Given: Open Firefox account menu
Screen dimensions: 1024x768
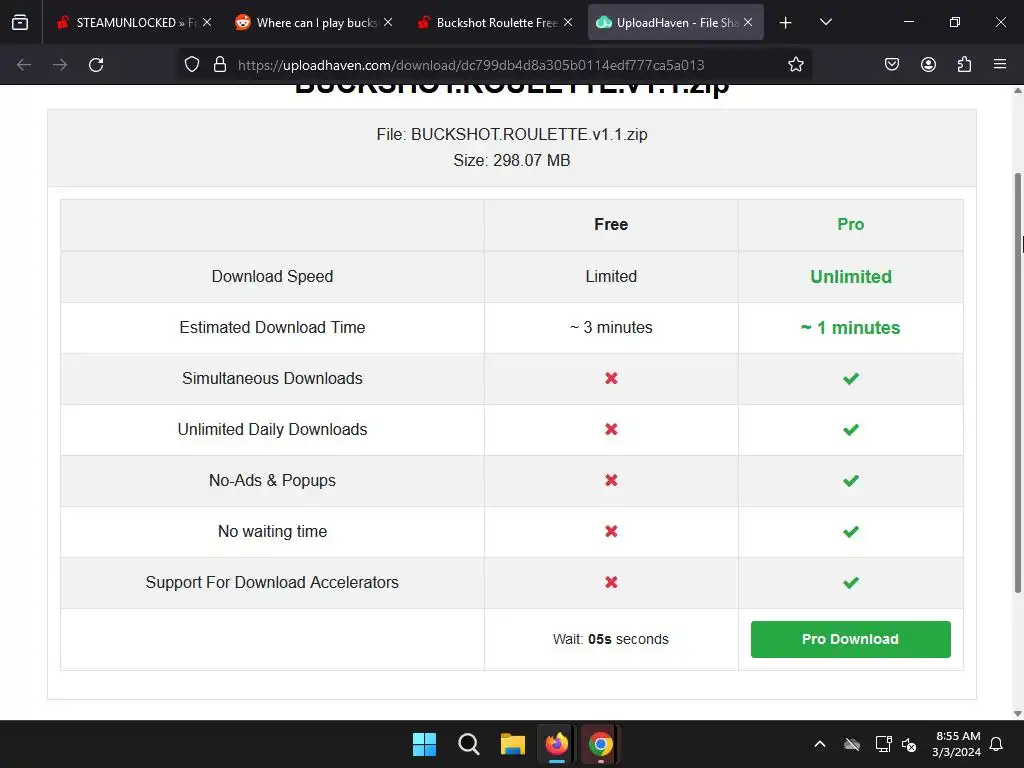Looking at the screenshot, I should tap(928, 65).
